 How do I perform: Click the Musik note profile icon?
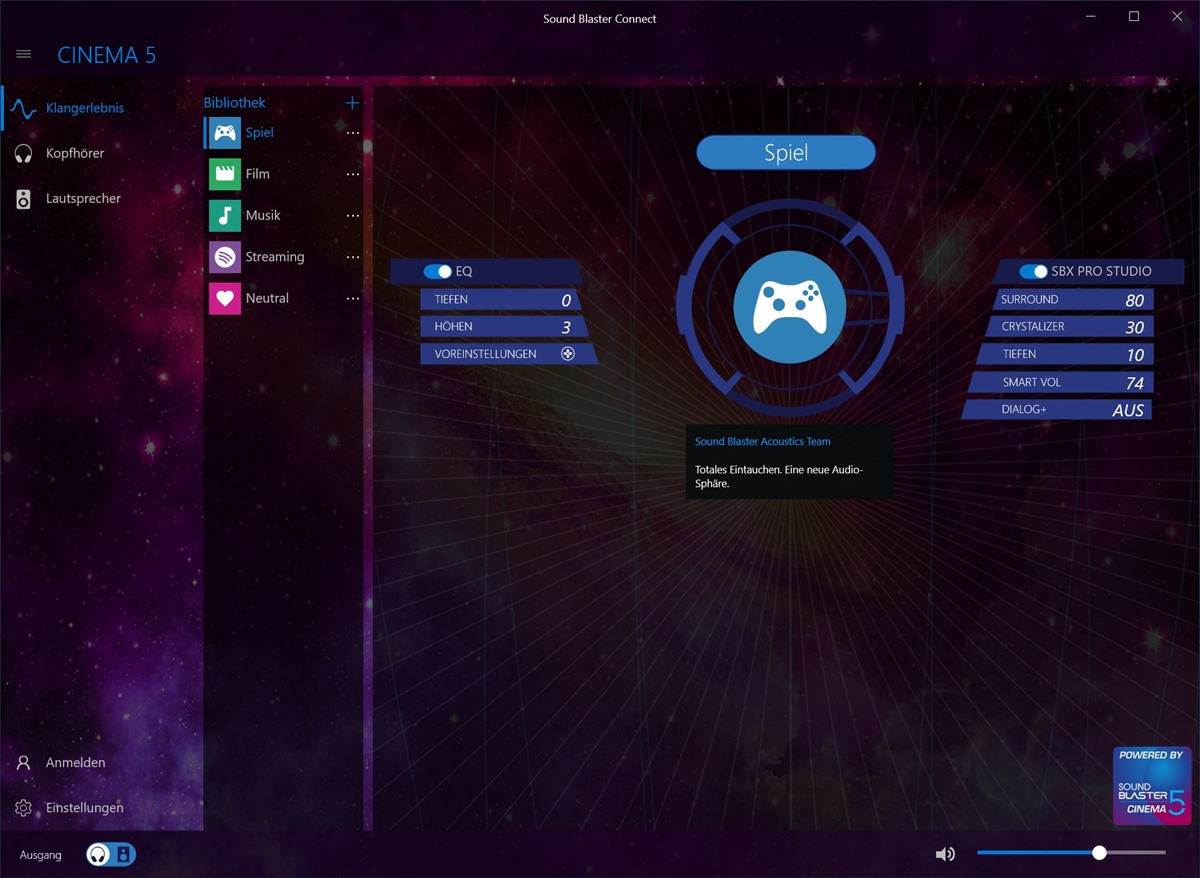[225, 215]
